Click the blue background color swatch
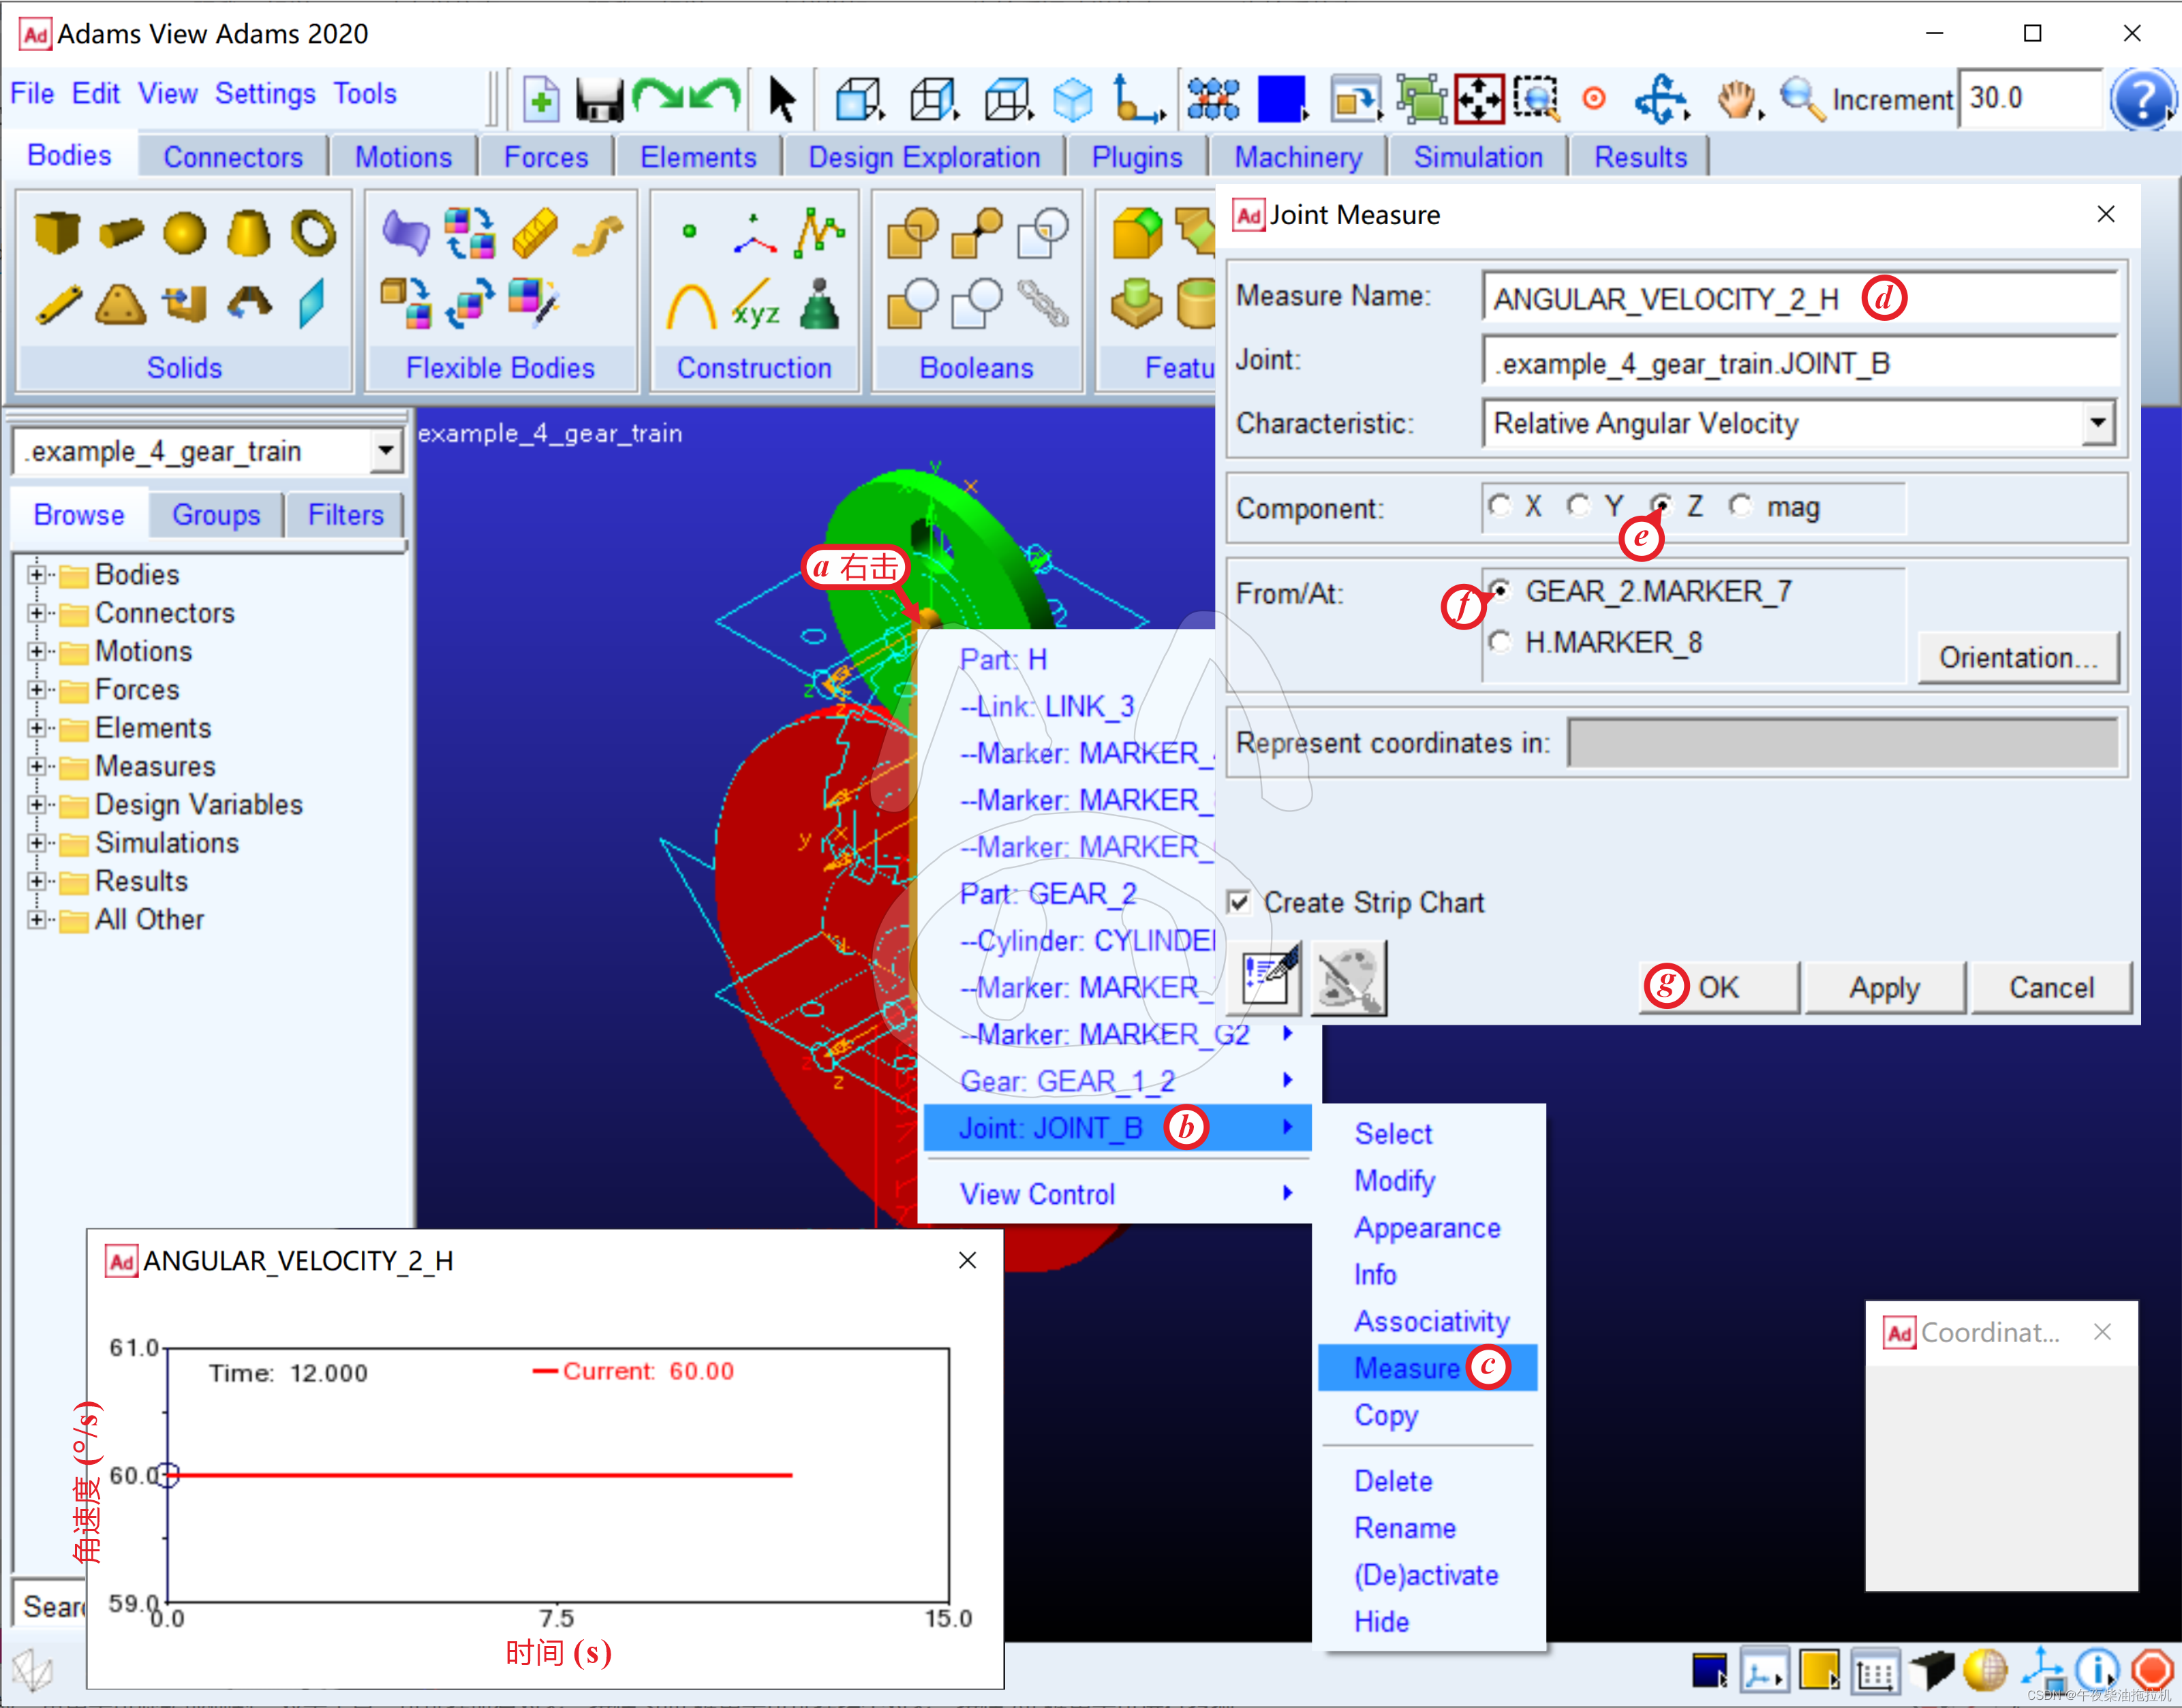Image resolution: width=2182 pixels, height=1708 pixels. click(x=1282, y=100)
